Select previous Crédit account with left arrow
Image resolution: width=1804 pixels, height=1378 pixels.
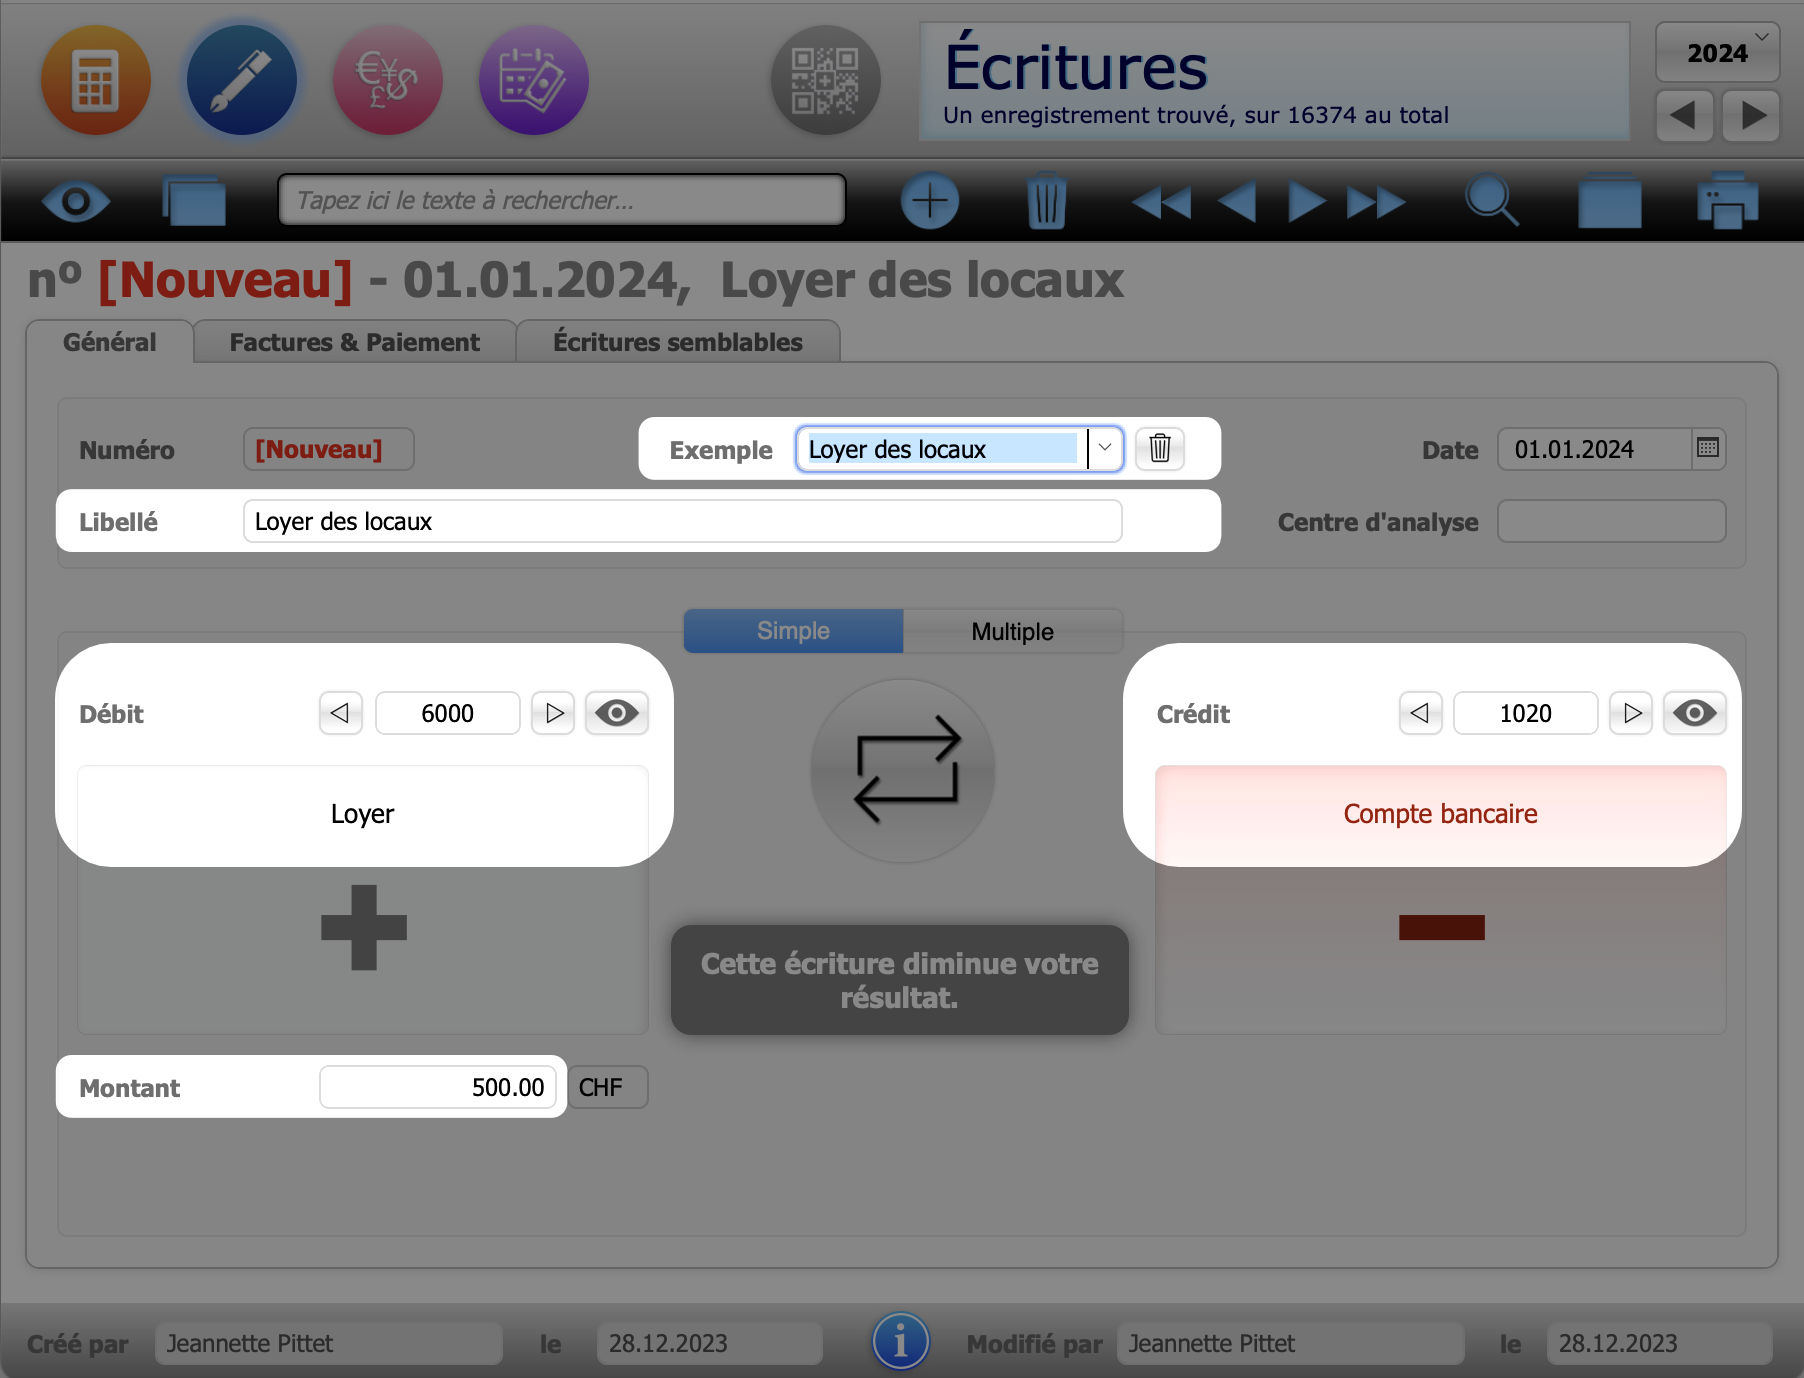coord(1420,713)
